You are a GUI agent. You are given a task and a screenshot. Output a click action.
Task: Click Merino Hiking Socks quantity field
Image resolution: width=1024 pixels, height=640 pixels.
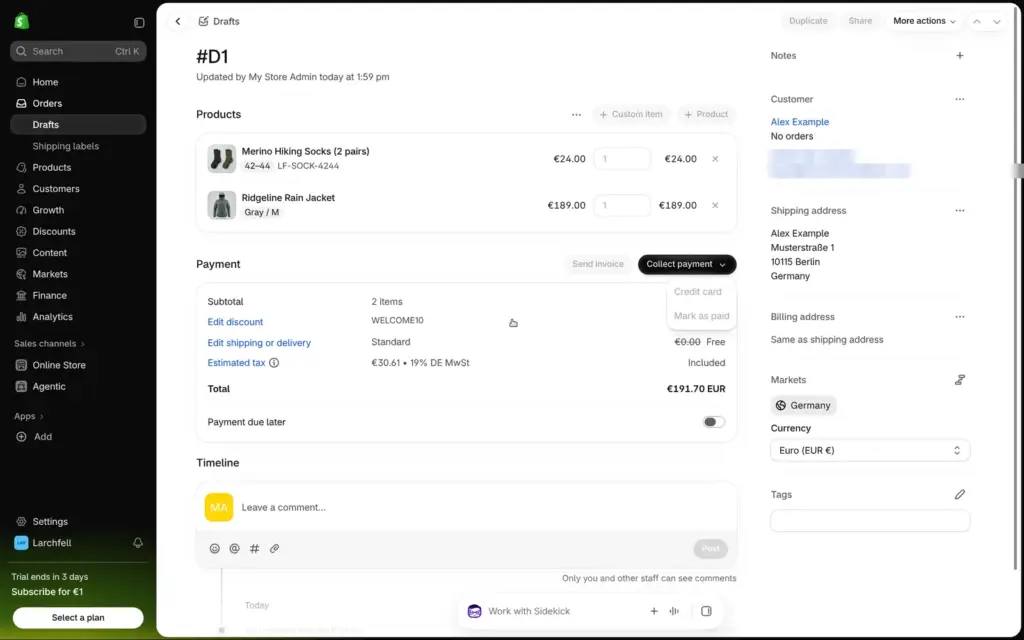[622, 159]
